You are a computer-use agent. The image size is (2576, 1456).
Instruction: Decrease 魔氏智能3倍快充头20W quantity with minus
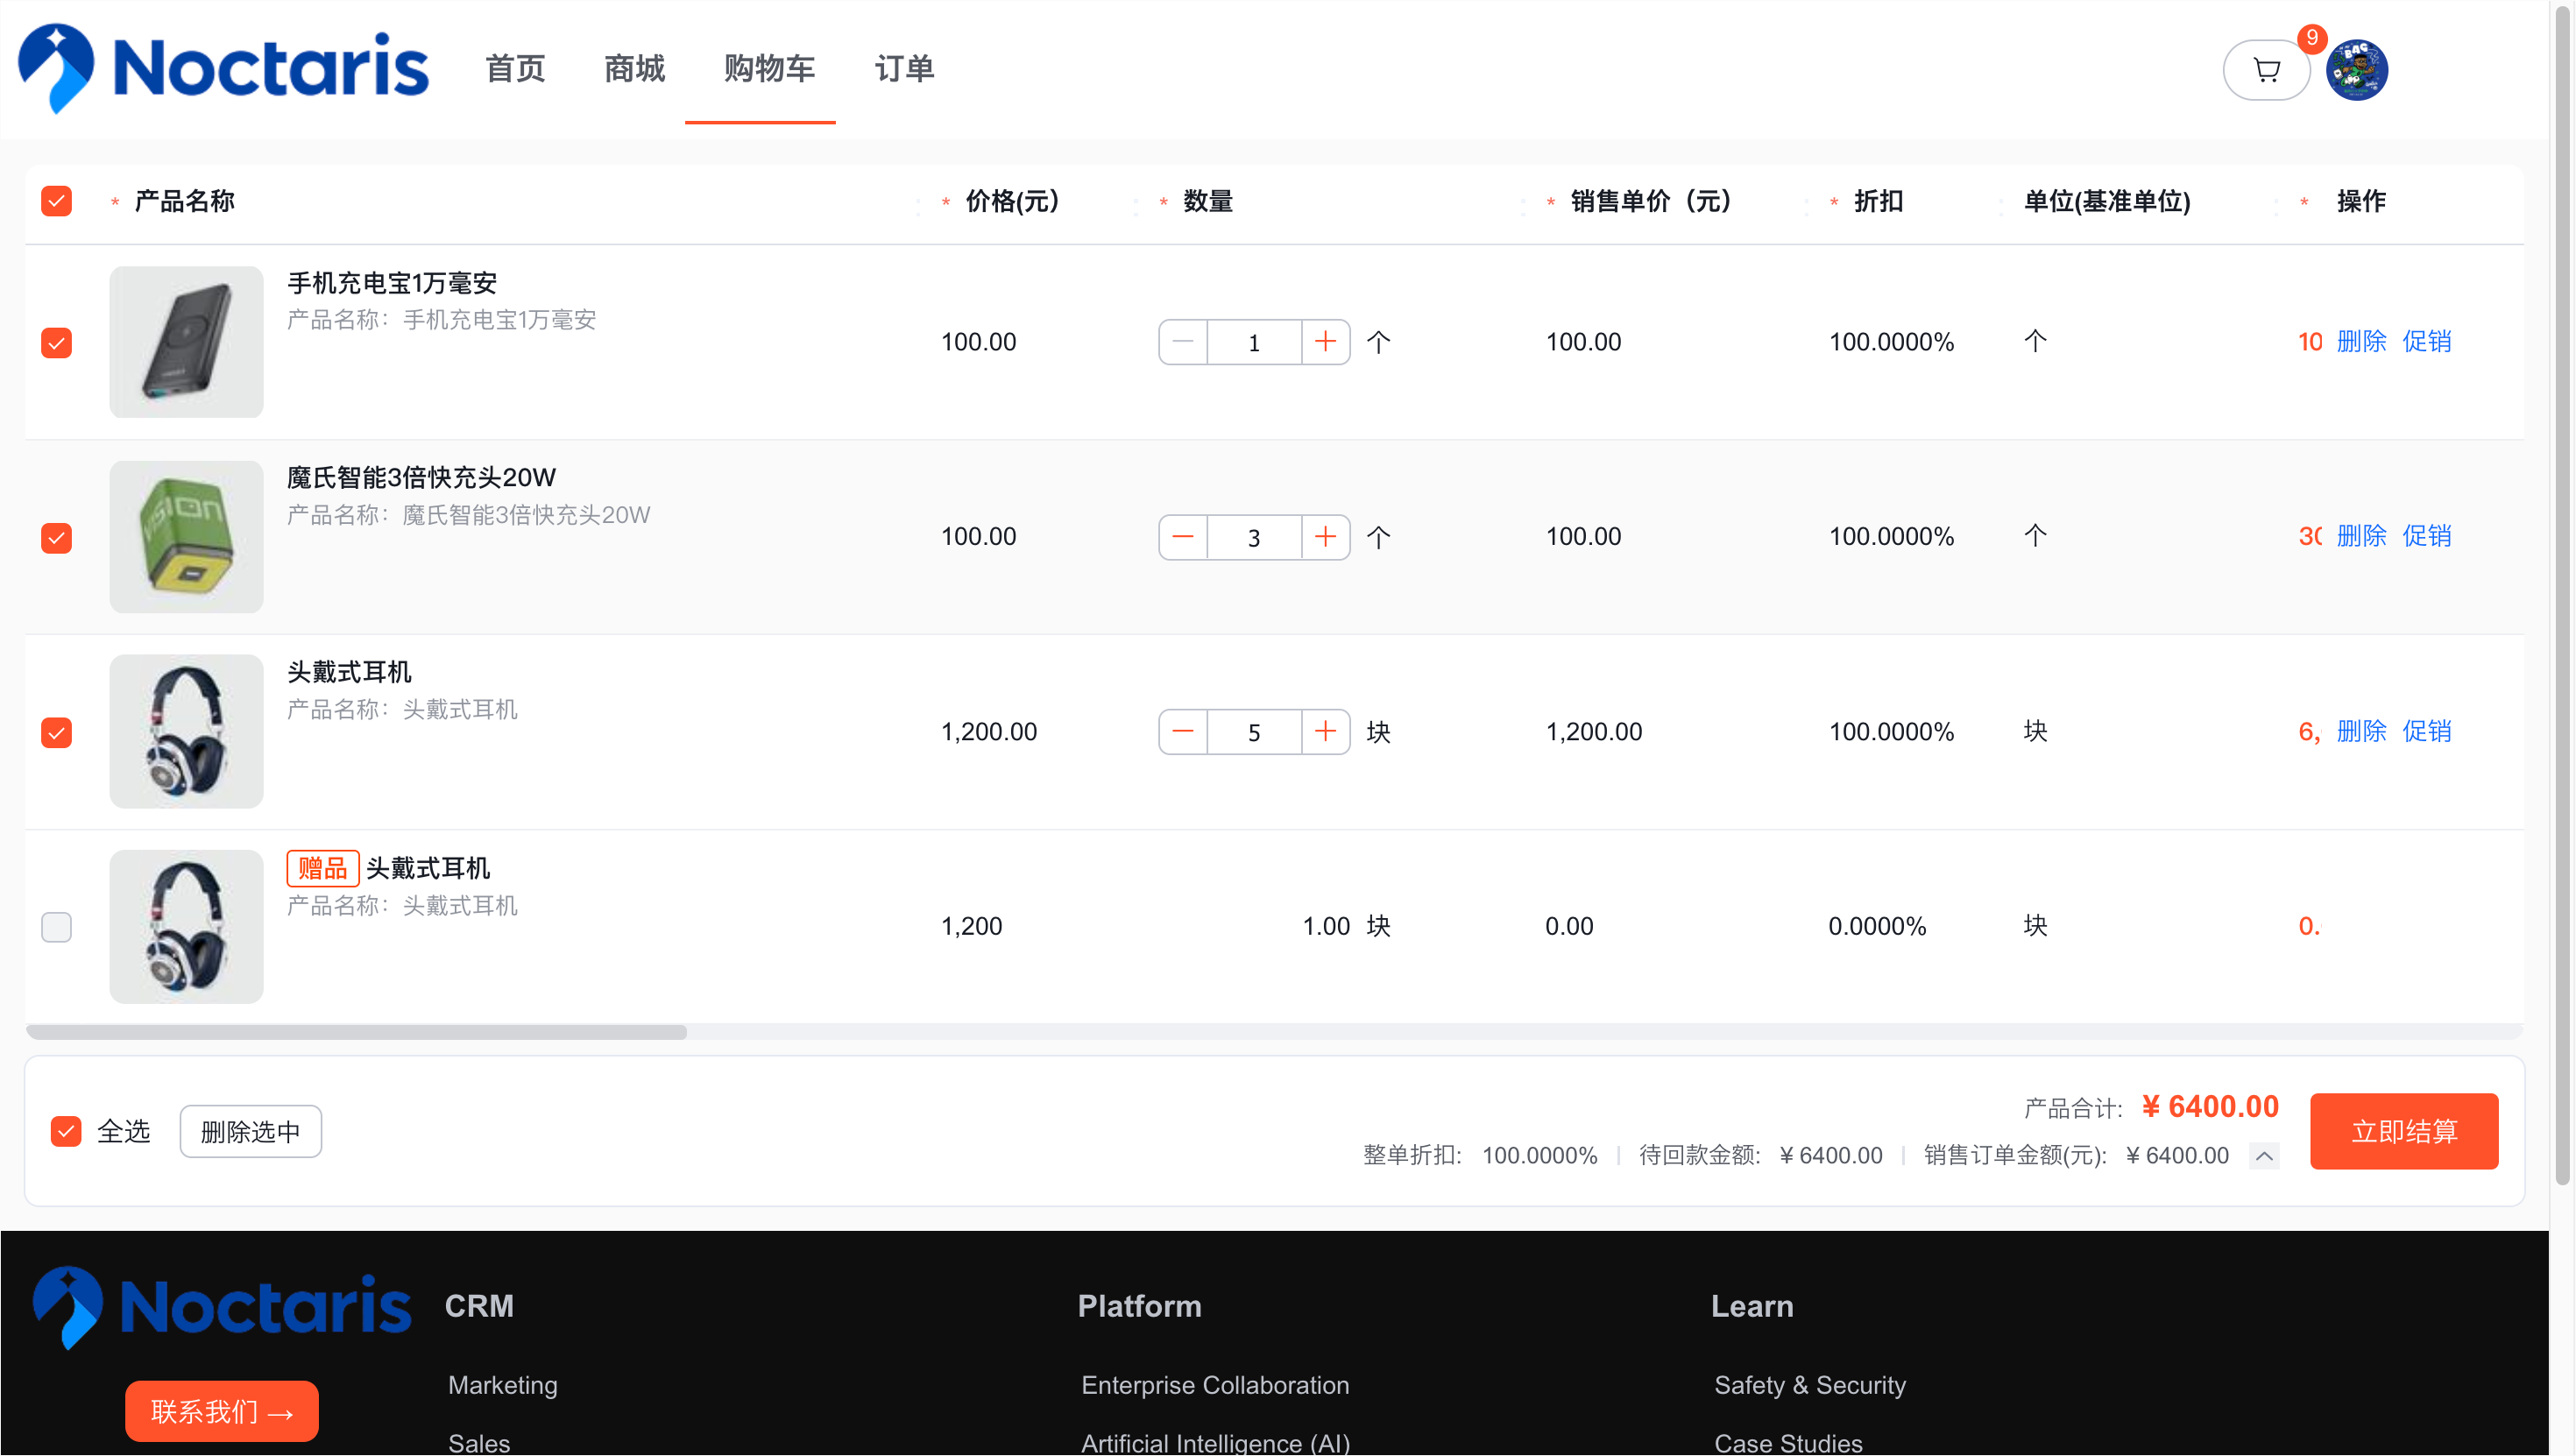(x=1183, y=537)
